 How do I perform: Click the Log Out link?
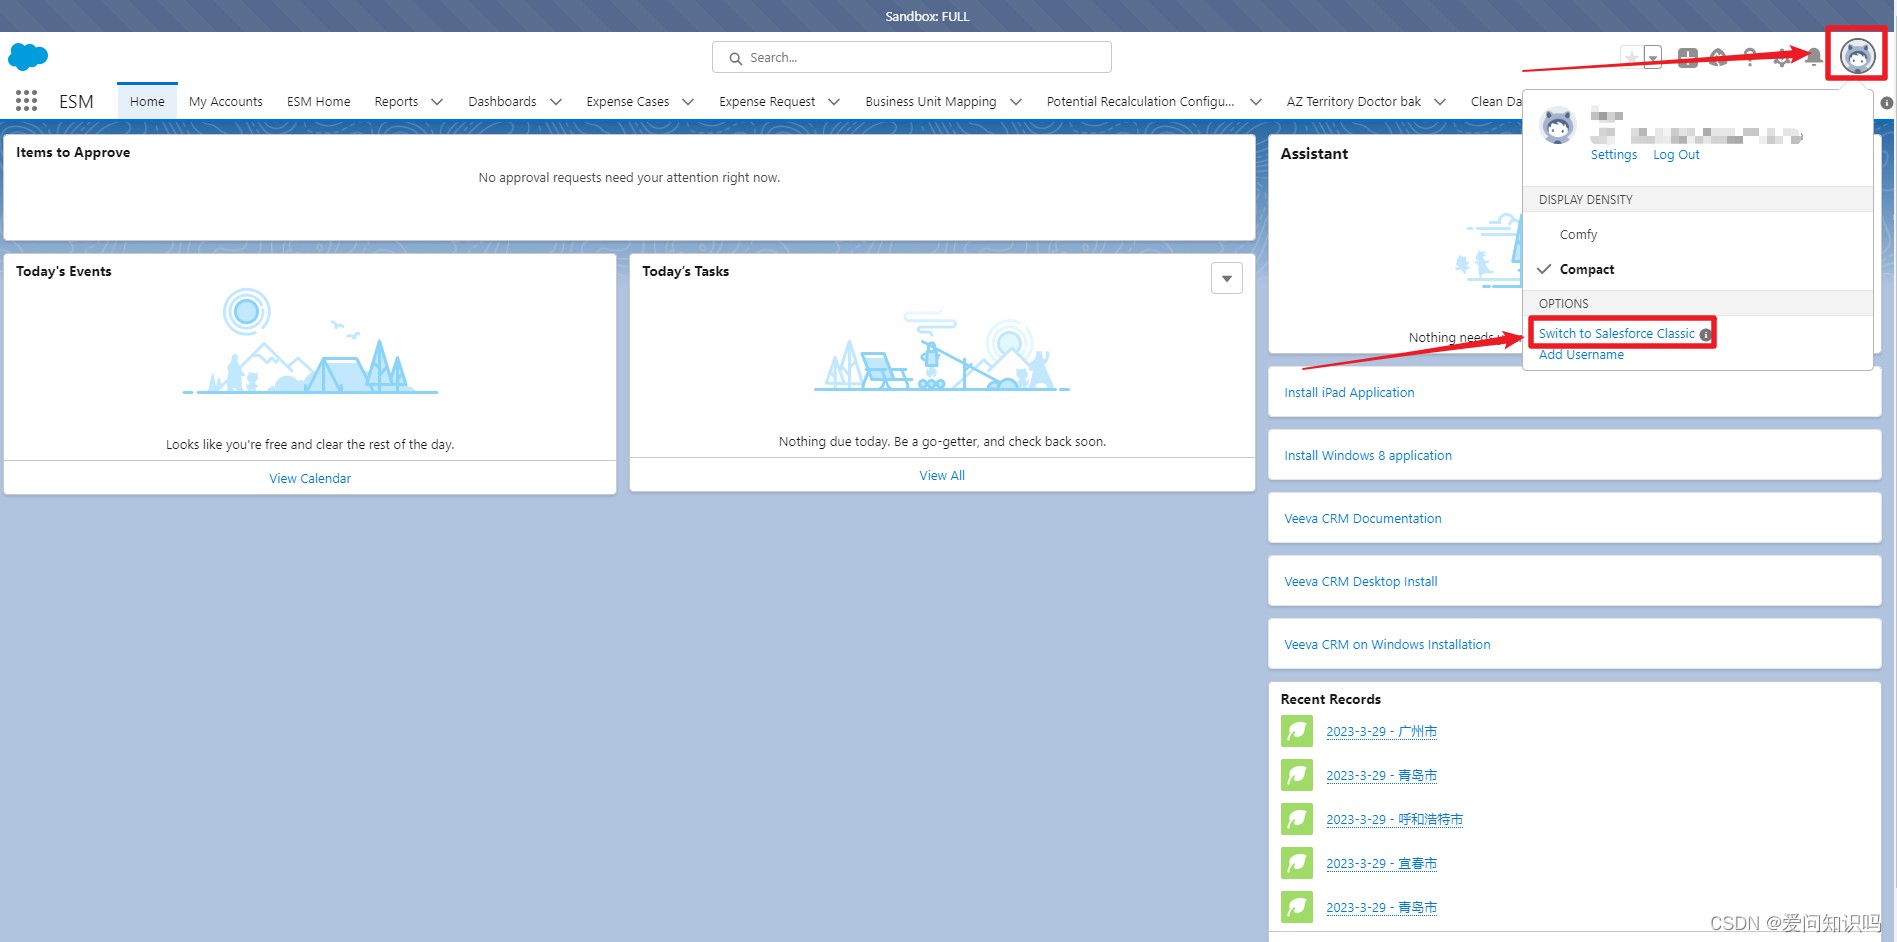point(1676,155)
